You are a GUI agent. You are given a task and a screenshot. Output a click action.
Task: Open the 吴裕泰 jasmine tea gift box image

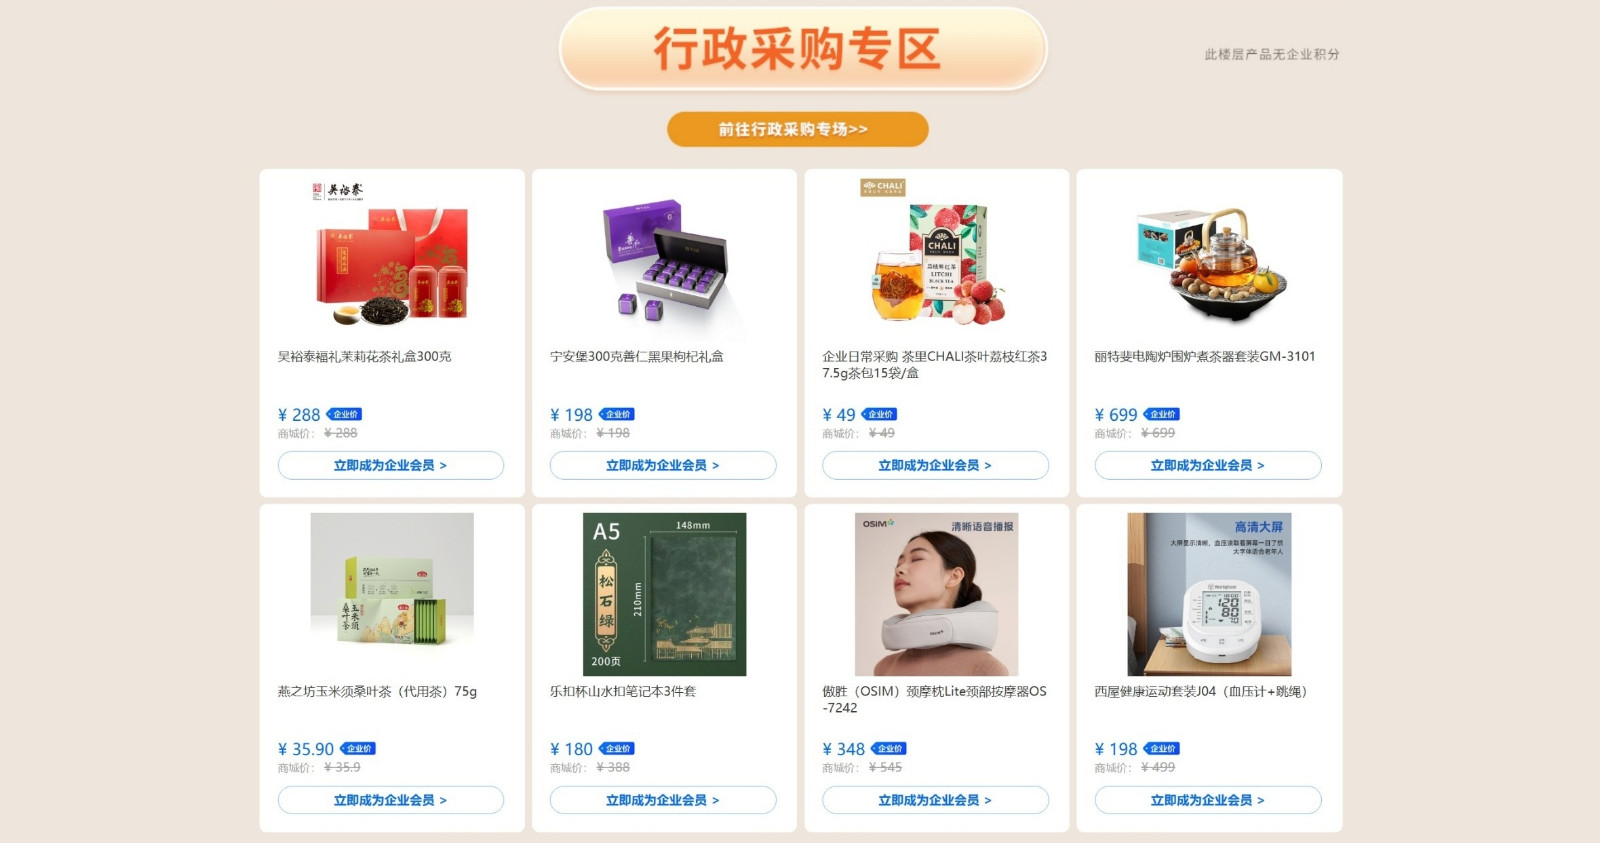(x=392, y=260)
